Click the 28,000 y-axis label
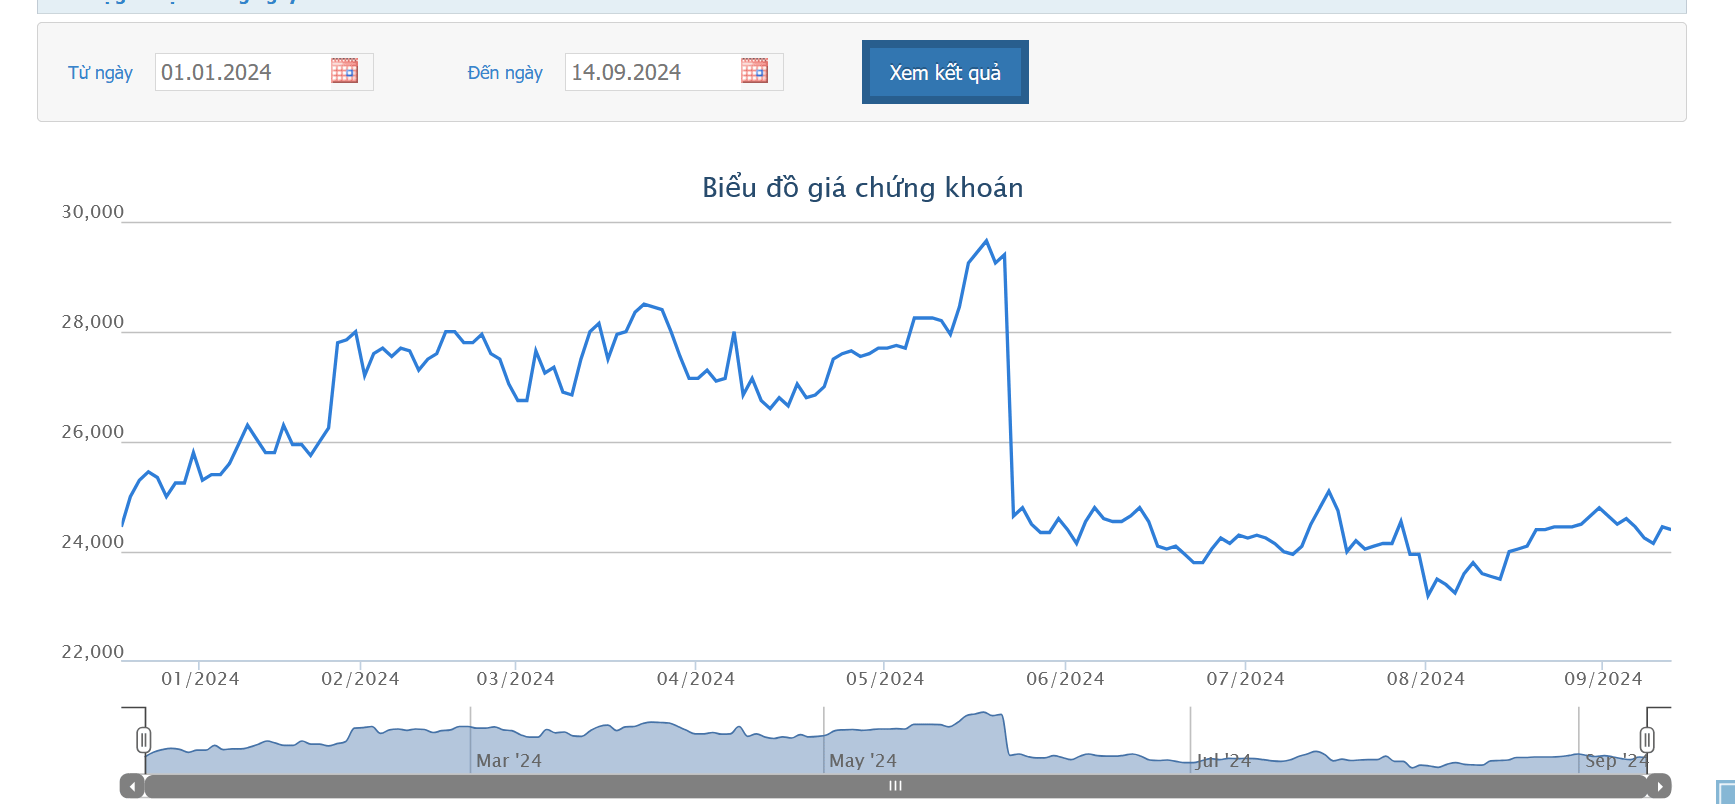Image resolution: width=1735 pixels, height=804 pixels. tap(93, 322)
